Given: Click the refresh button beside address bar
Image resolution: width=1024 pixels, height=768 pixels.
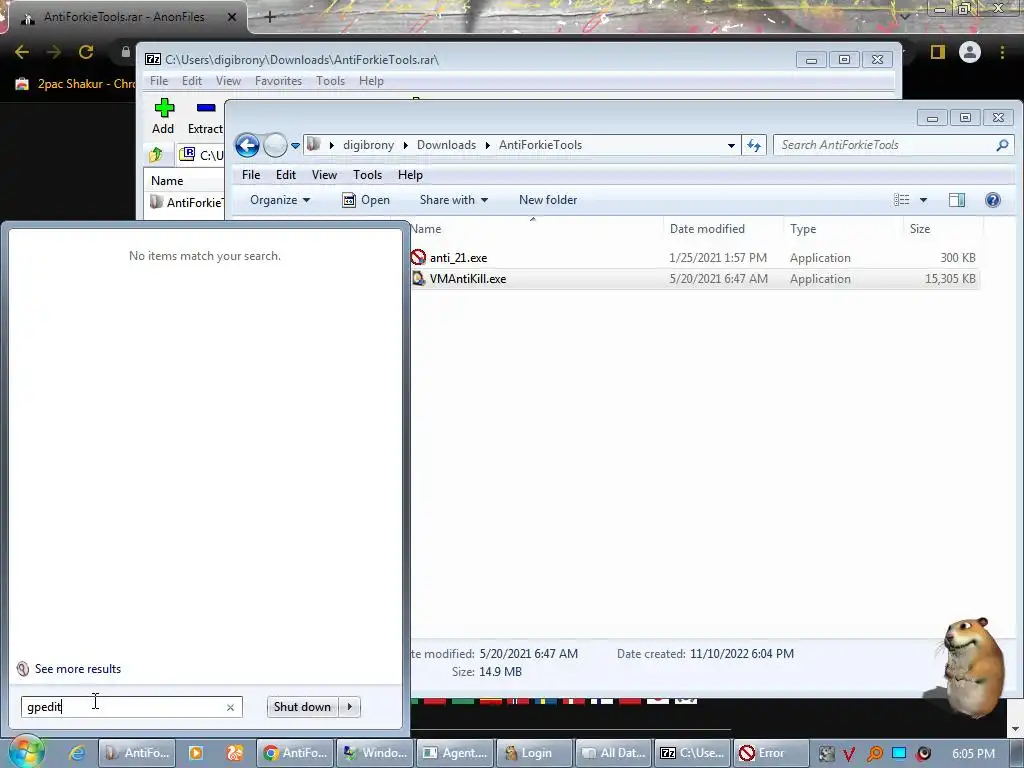Looking at the screenshot, I should [x=754, y=145].
